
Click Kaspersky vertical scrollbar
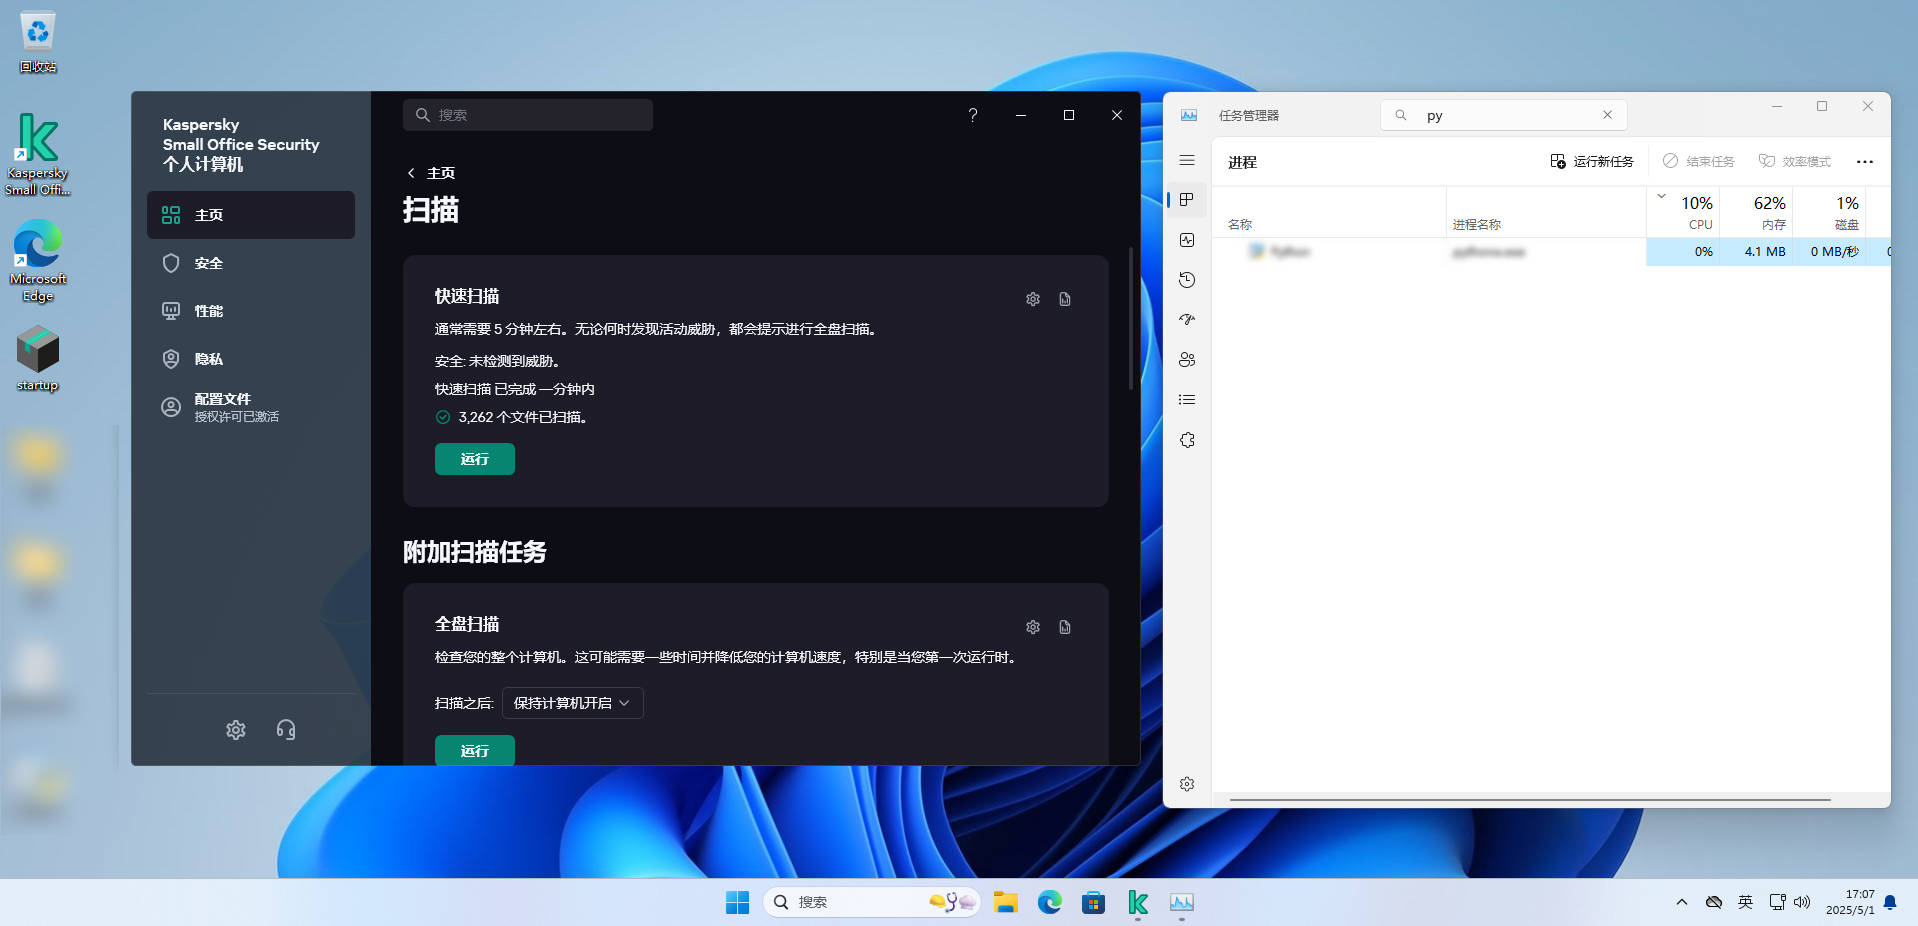point(1131,320)
